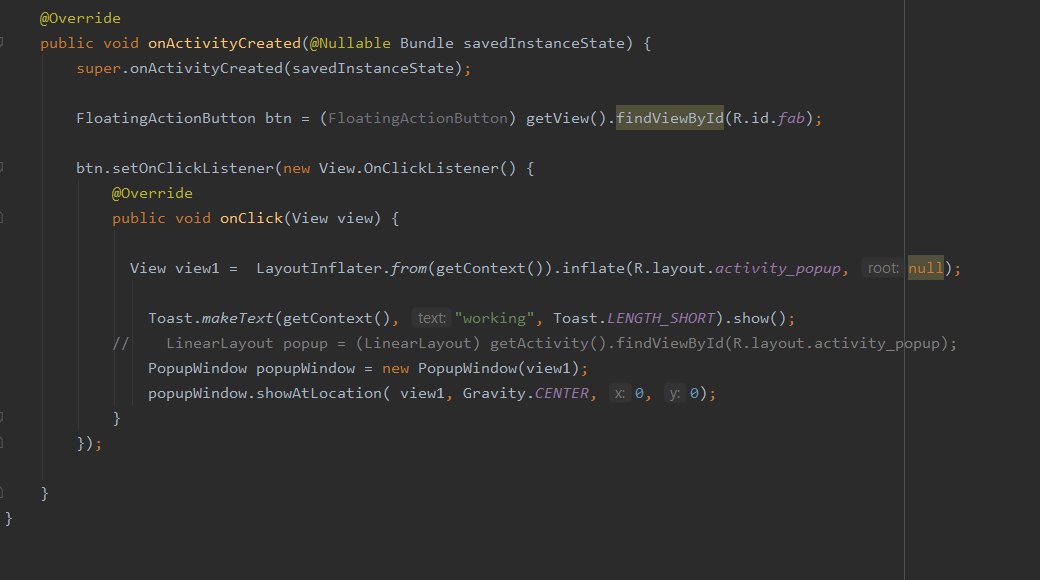This screenshot has height=580, width=1040.
Task: Click the show() call on the Toast line
Action: (x=759, y=319)
